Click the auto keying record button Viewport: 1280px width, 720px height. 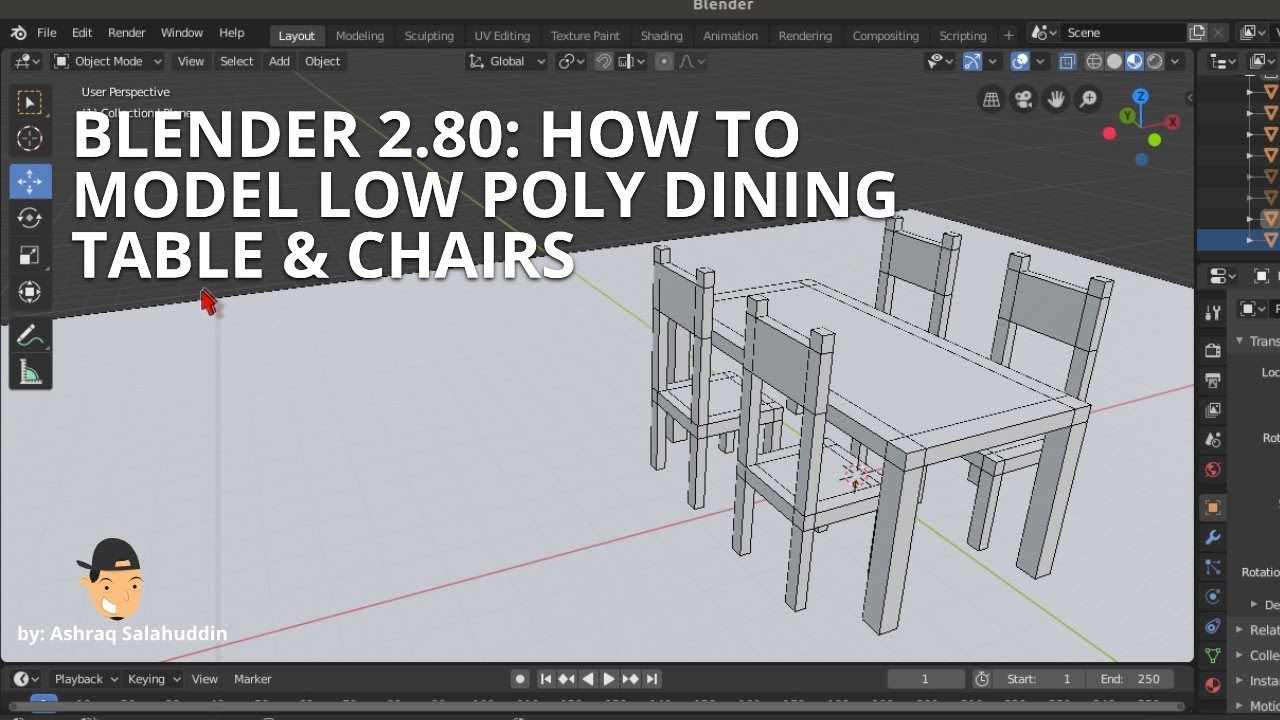[520, 679]
